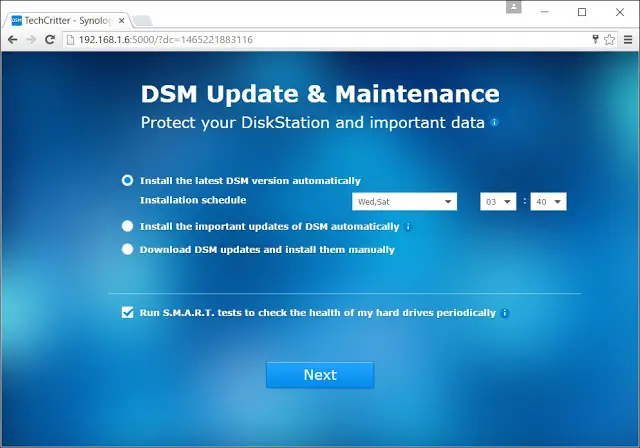Click Protect your DiskStation subtitle text
The height and width of the screenshot is (448, 640).
(x=313, y=122)
